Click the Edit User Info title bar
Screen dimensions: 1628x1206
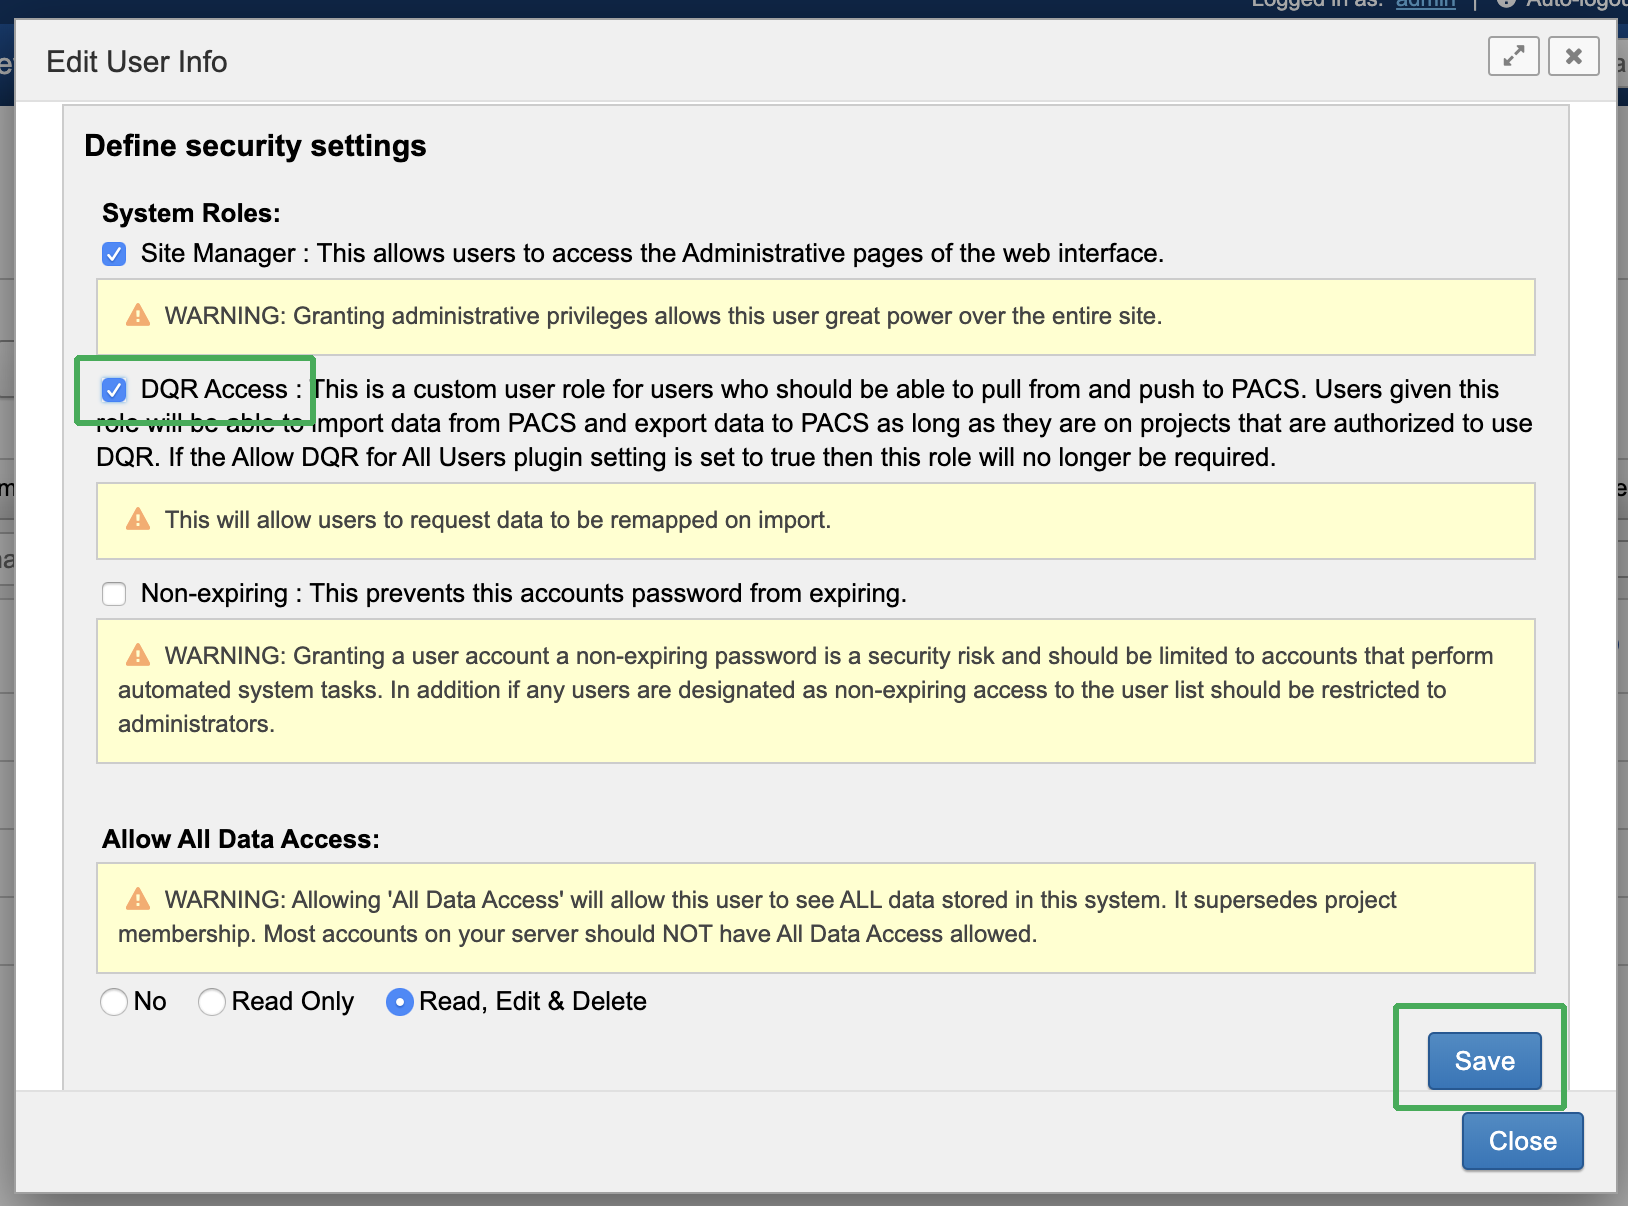pyautogui.click(x=700, y=61)
